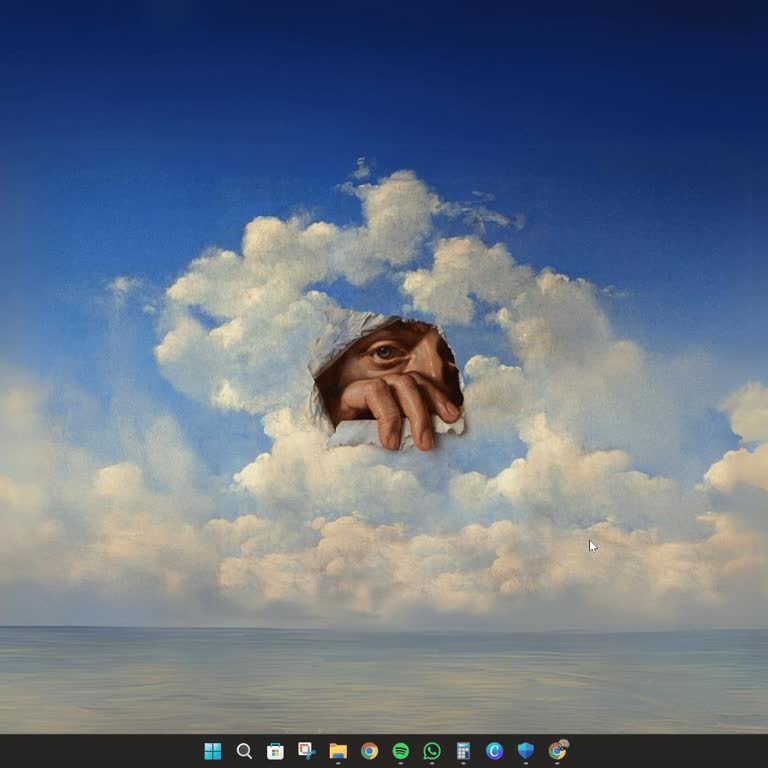
Task: Open the Calculator app
Action: click(x=463, y=751)
